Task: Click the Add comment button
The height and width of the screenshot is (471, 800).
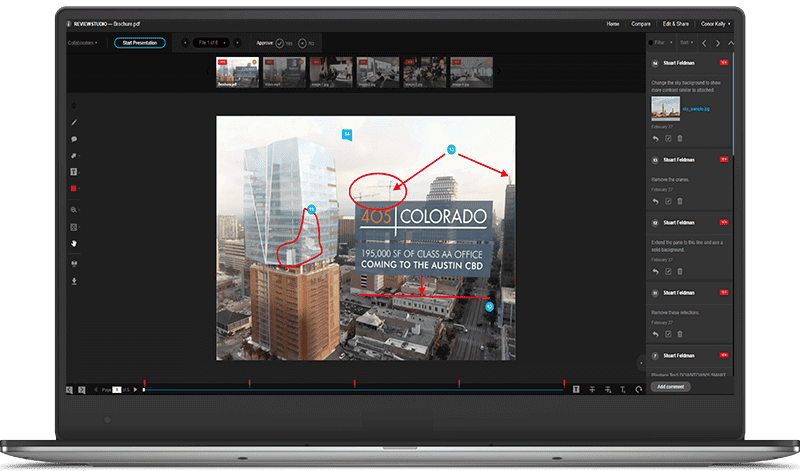Action: [x=670, y=387]
